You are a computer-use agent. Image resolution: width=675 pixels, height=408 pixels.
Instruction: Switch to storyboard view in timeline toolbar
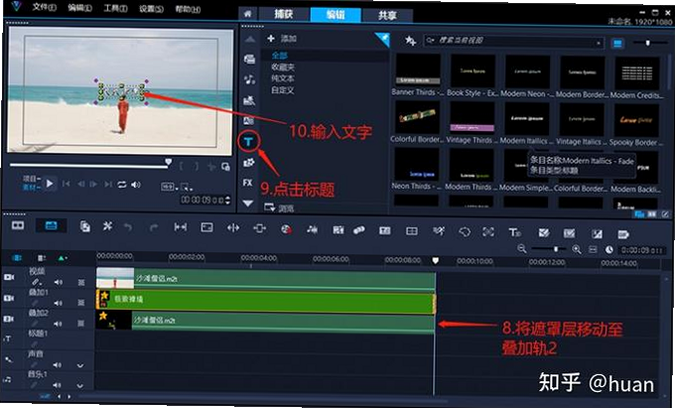click(x=18, y=225)
